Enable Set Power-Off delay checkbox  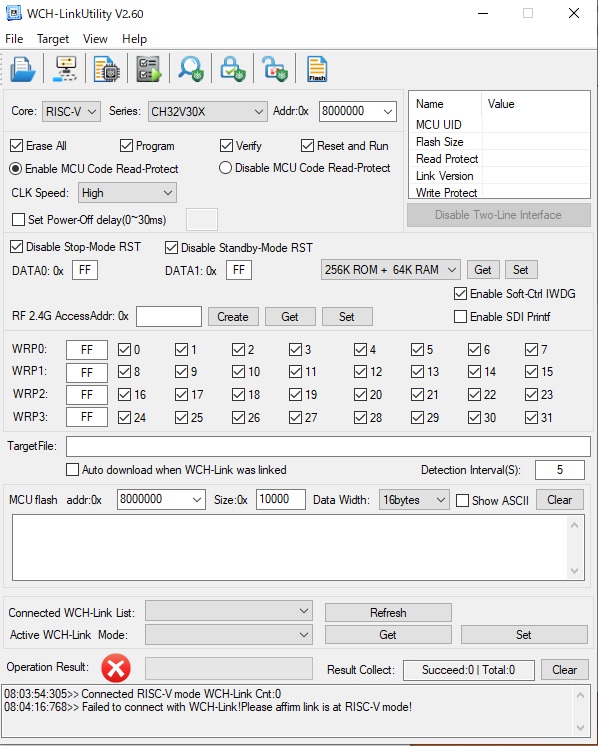19,219
